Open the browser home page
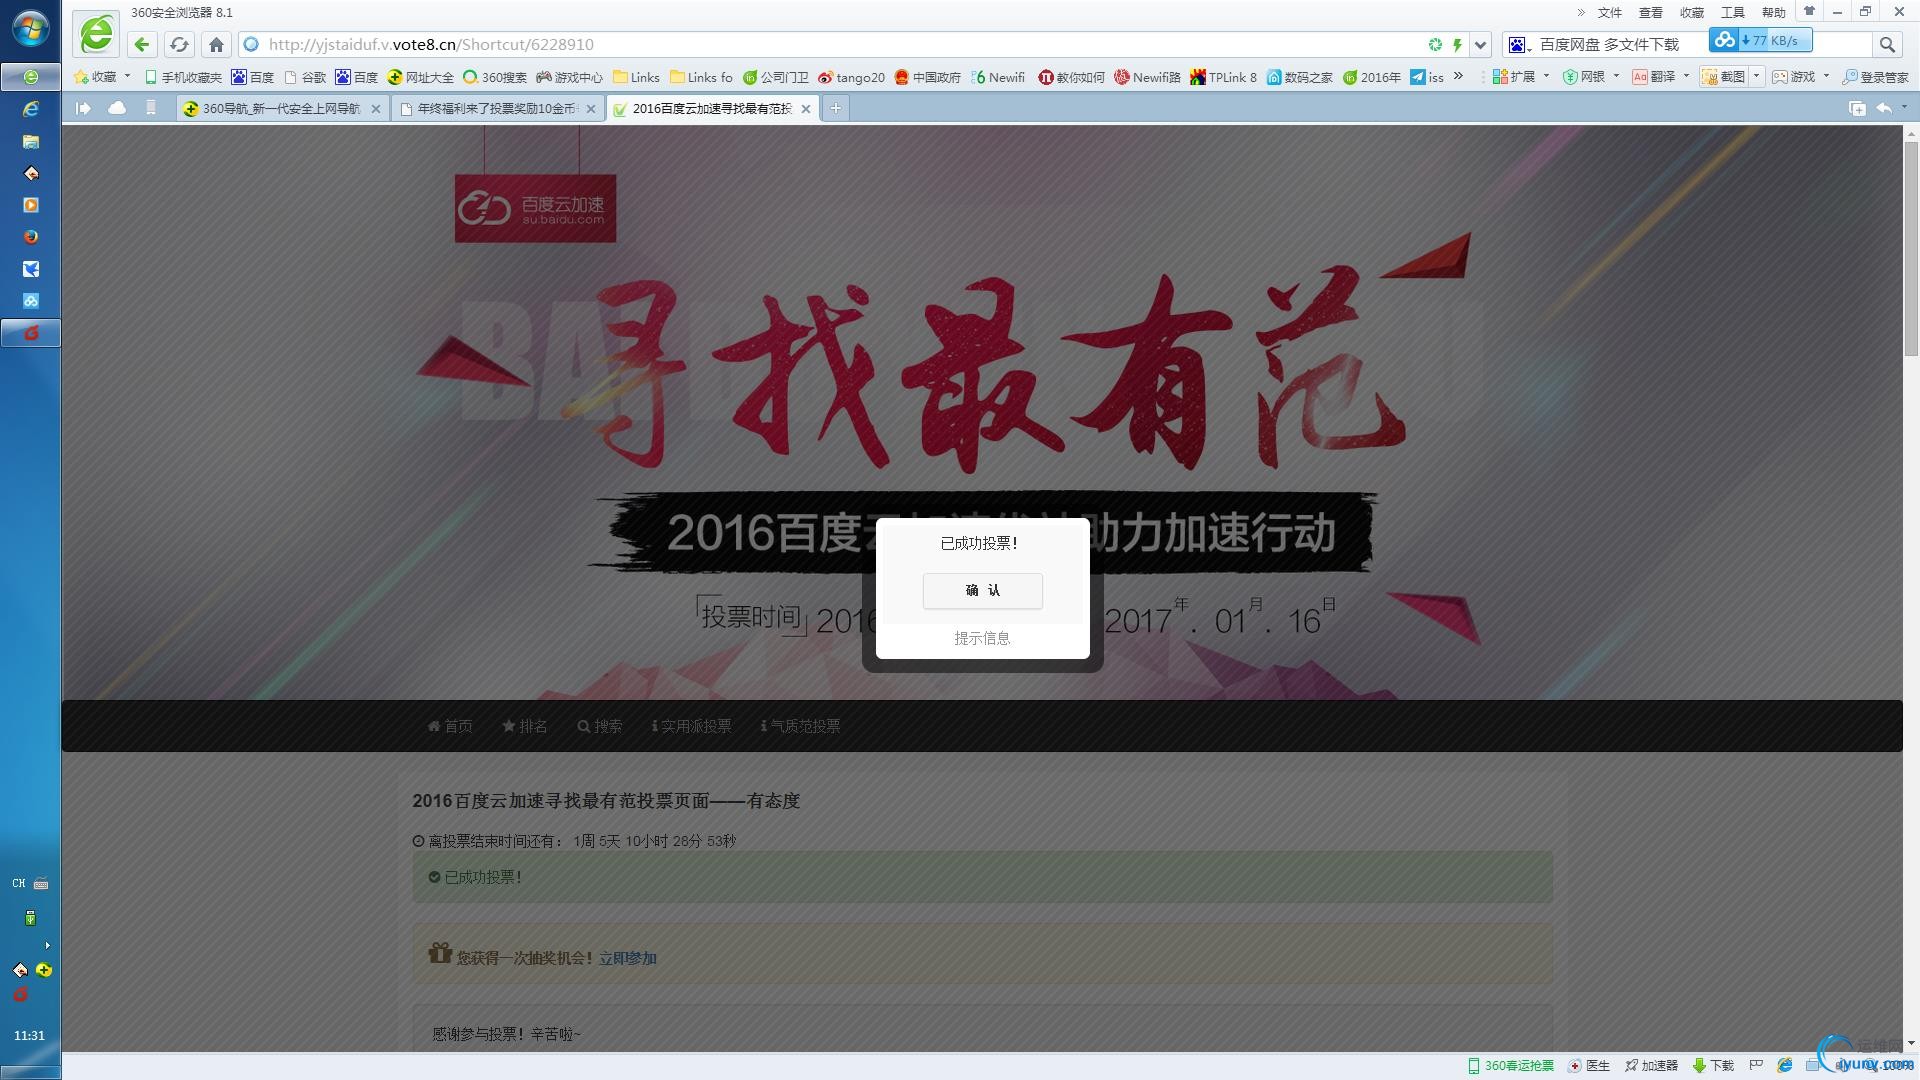This screenshot has height=1080, width=1920. point(216,44)
